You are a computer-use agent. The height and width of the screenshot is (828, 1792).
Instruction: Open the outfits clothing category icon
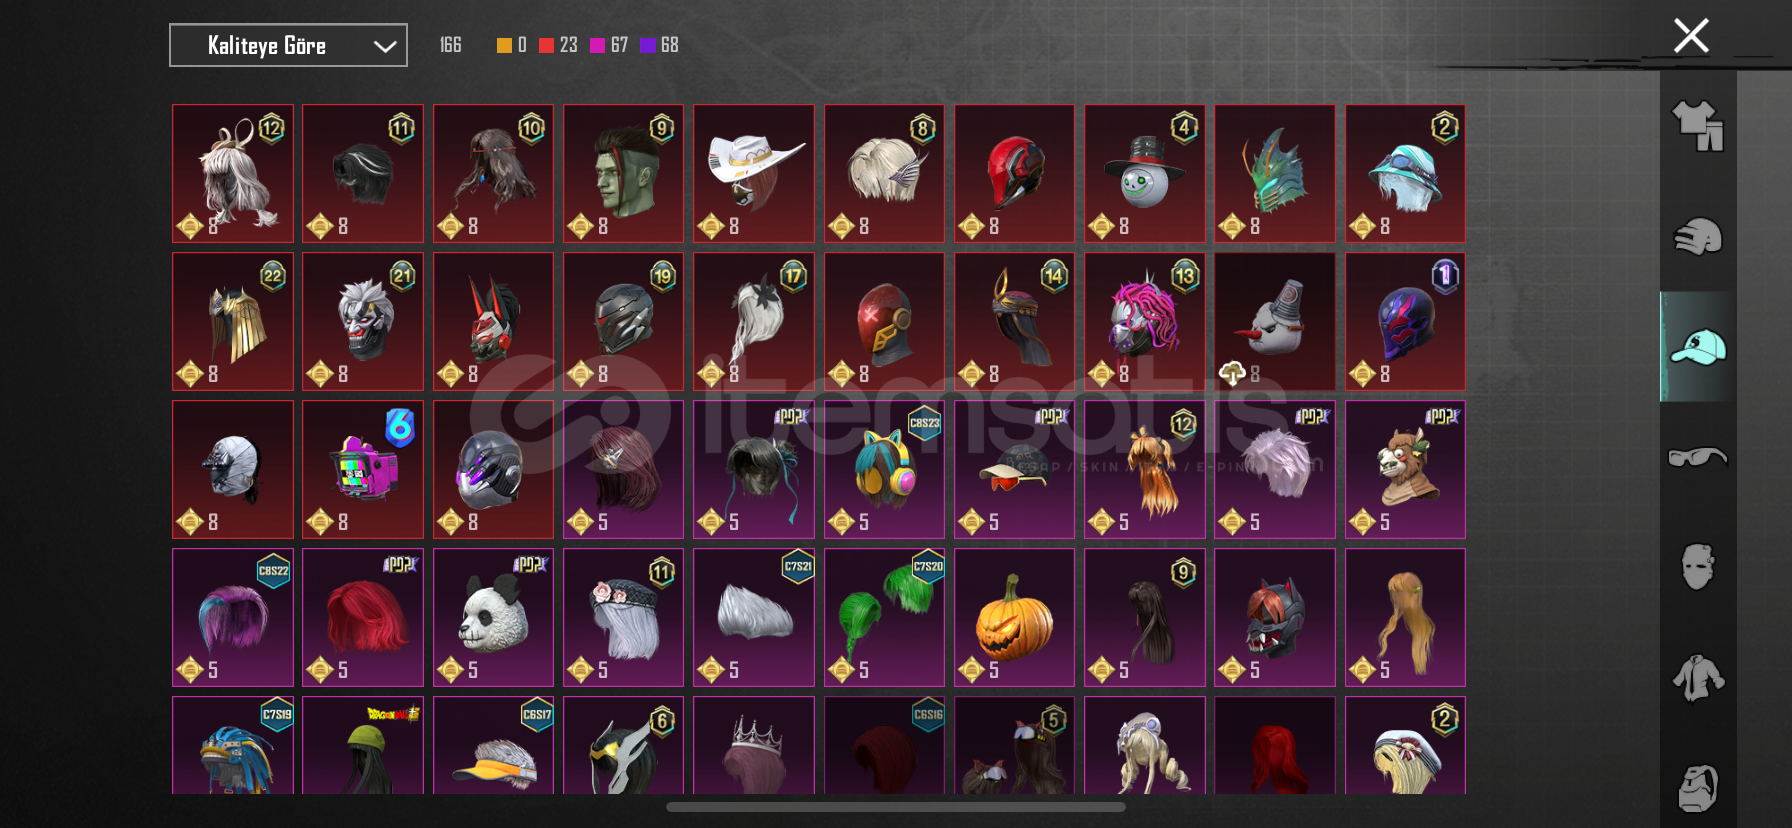[x=1697, y=126]
